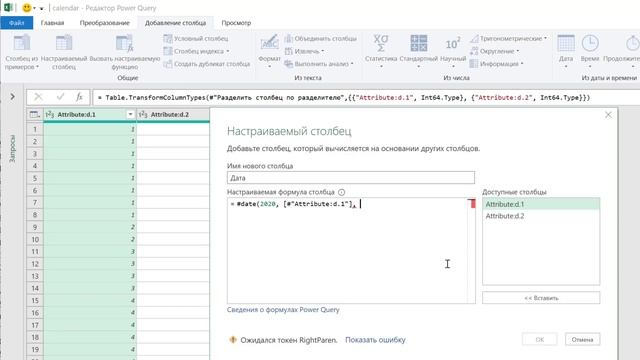Click the Отмена button
The image size is (640, 360).
[x=582, y=340]
